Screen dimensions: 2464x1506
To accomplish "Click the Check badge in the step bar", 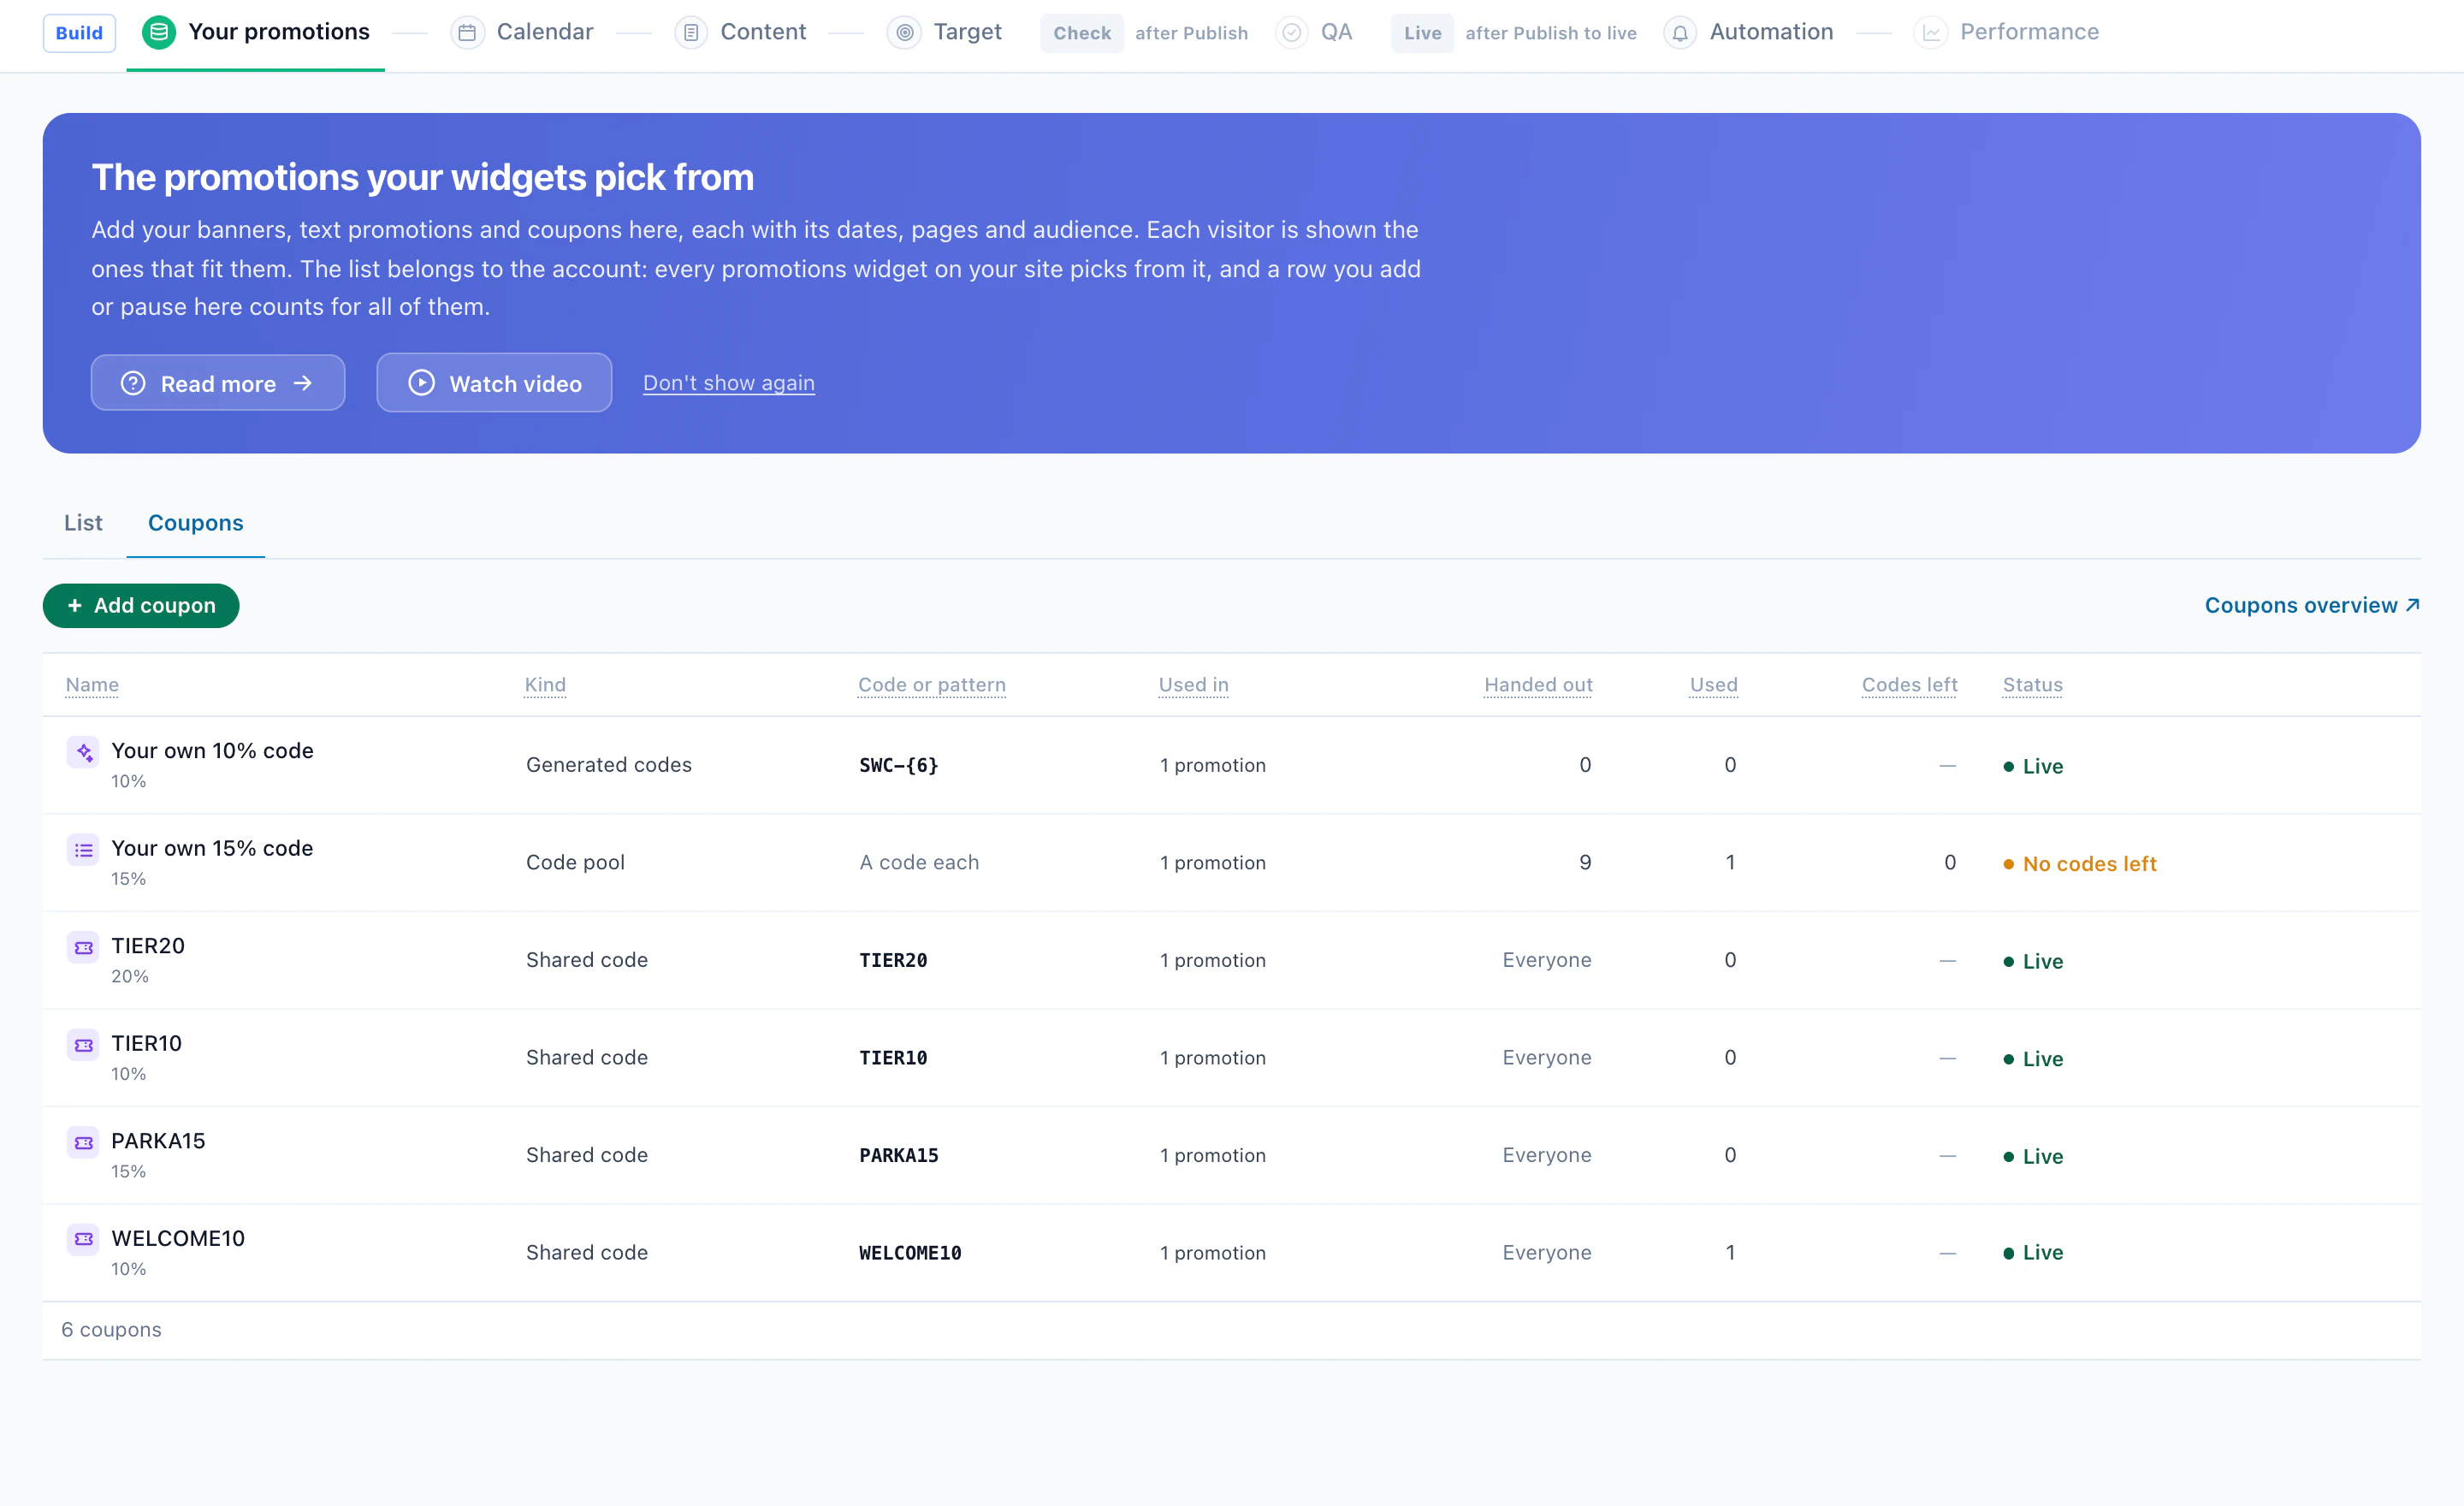I will [1082, 33].
